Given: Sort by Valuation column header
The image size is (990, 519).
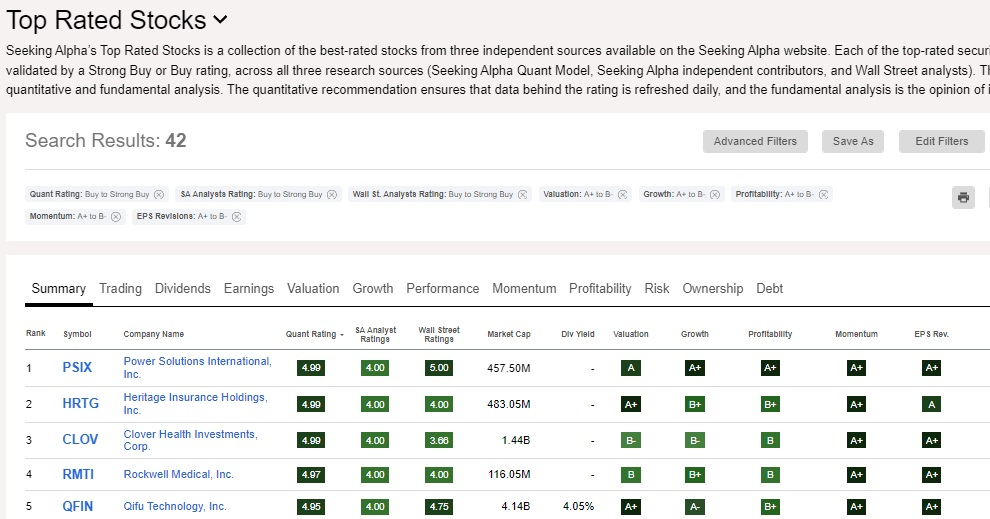Looking at the screenshot, I should (x=631, y=334).
